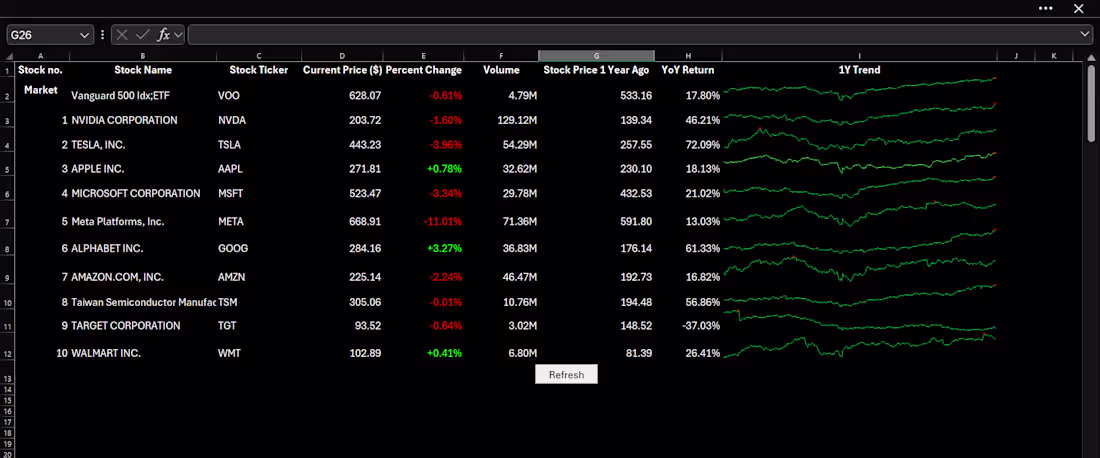Select column H header

(688, 56)
